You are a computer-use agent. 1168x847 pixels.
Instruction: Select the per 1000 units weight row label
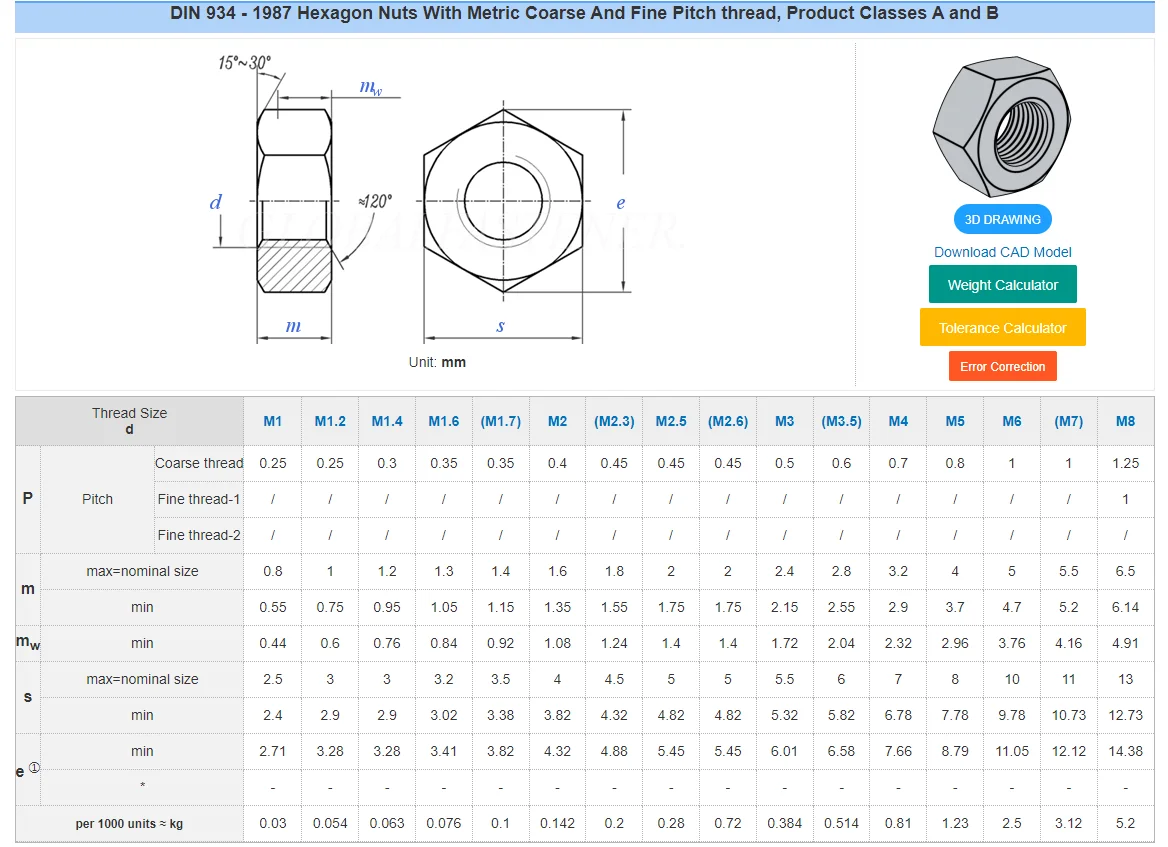coord(128,823)
